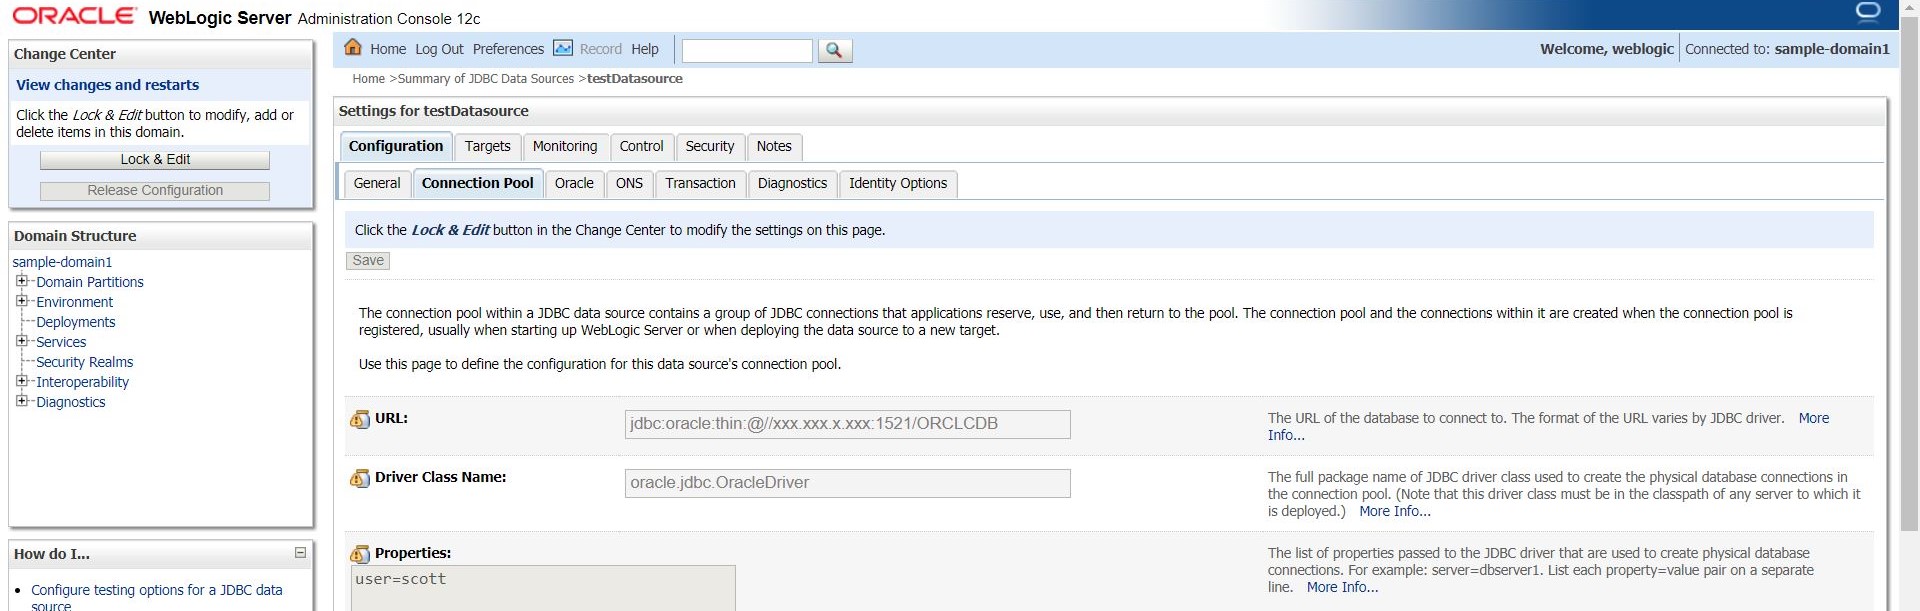Select the ONS sub-tab
This screenshot has height=611, width=1920.
click(629, 183)
